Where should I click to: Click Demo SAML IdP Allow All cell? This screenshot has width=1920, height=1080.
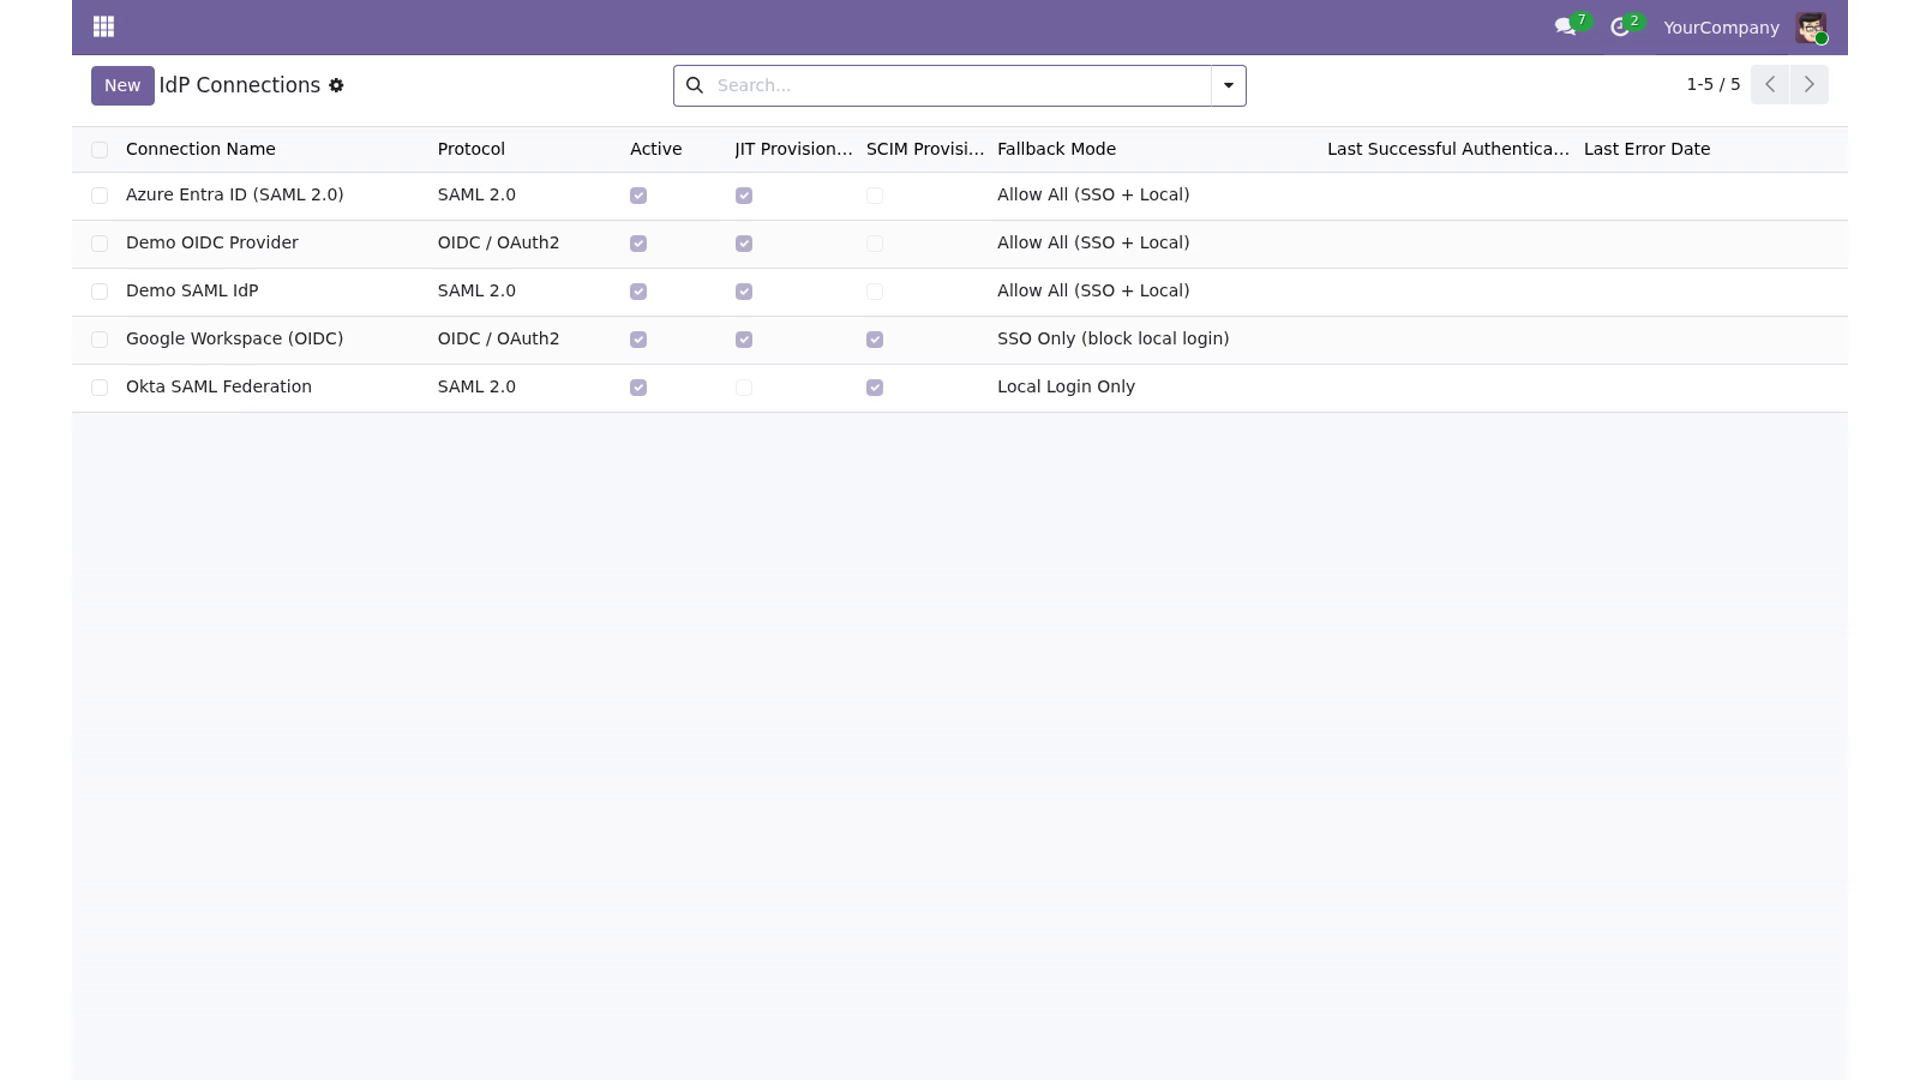(x=1093, y=291)
